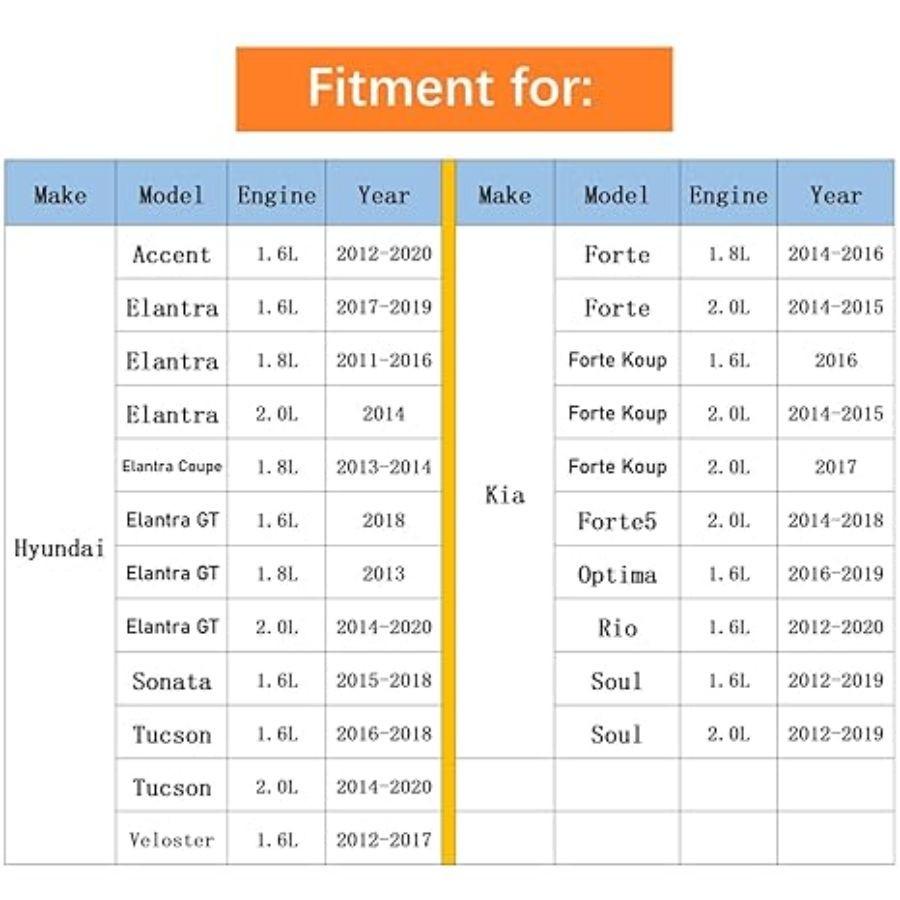Select the Hyundai make cell
Screen dimensions: 900x900
pos(59,548)
